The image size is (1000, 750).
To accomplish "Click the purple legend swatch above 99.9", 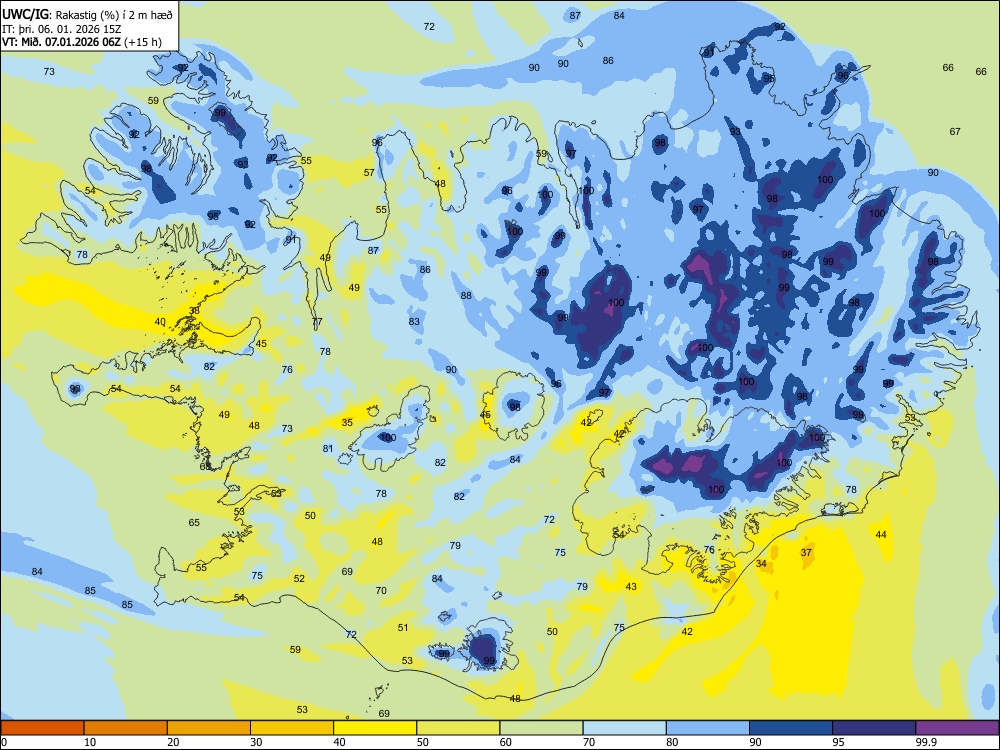I will (x=957, y=728).
